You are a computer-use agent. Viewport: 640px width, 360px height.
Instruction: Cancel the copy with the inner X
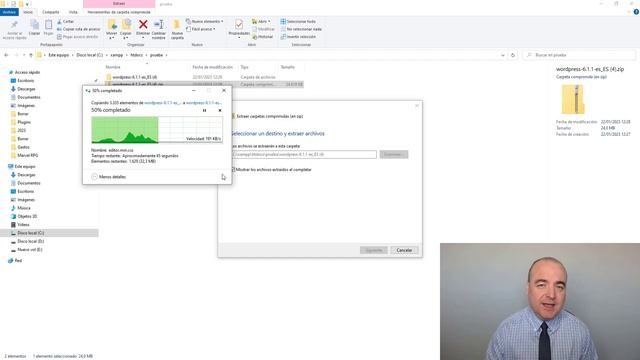(220, 110)
